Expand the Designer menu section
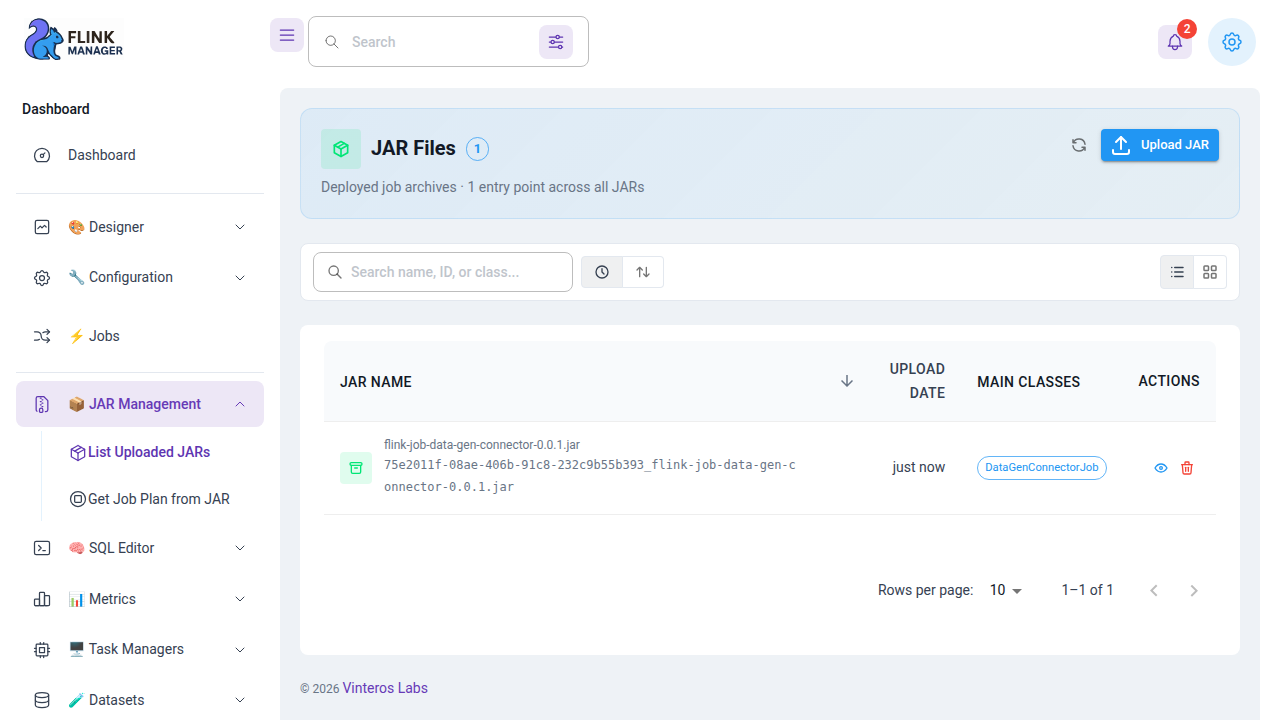 140,227
